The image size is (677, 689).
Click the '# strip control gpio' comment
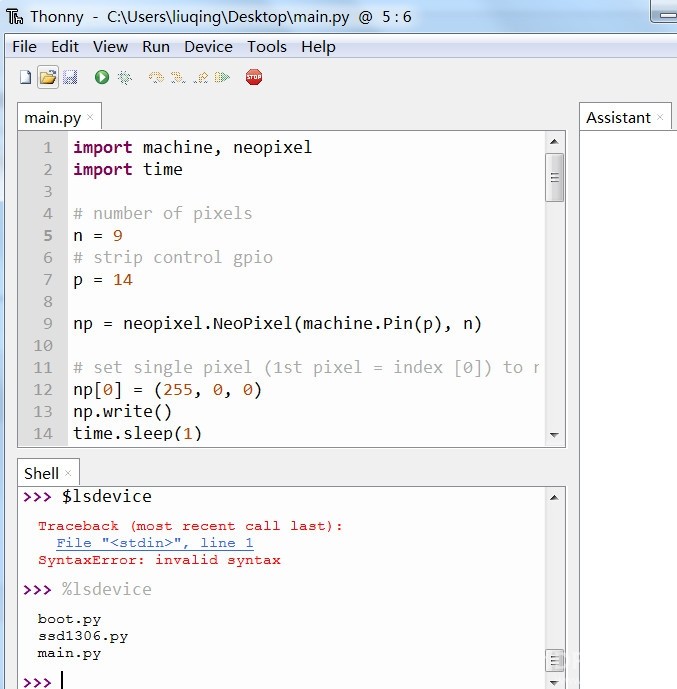(173, 257)
